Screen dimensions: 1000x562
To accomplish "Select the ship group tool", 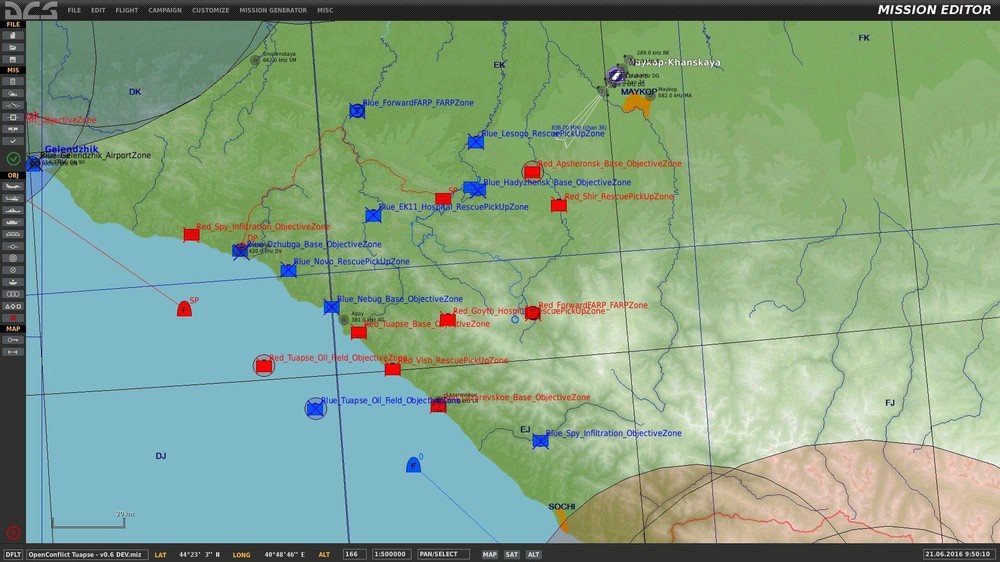I will point(13,211).
